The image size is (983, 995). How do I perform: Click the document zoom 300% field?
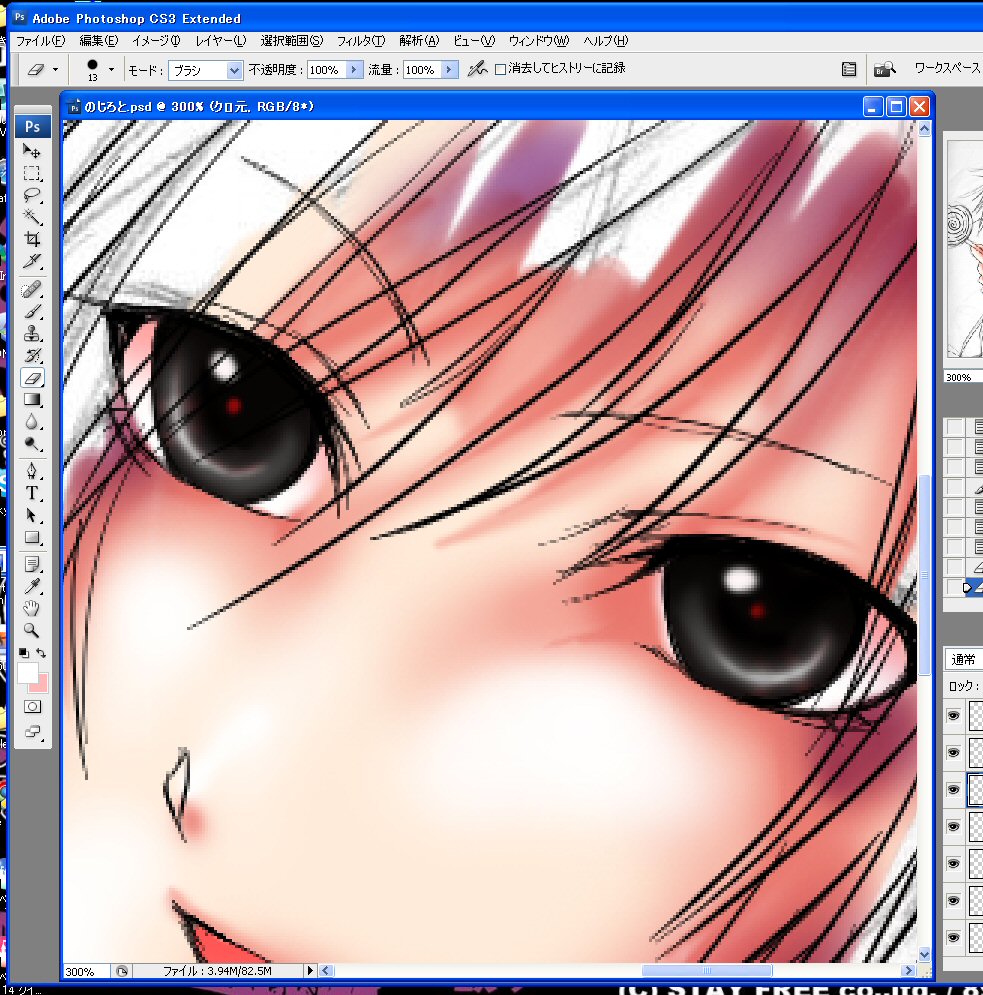86,971
